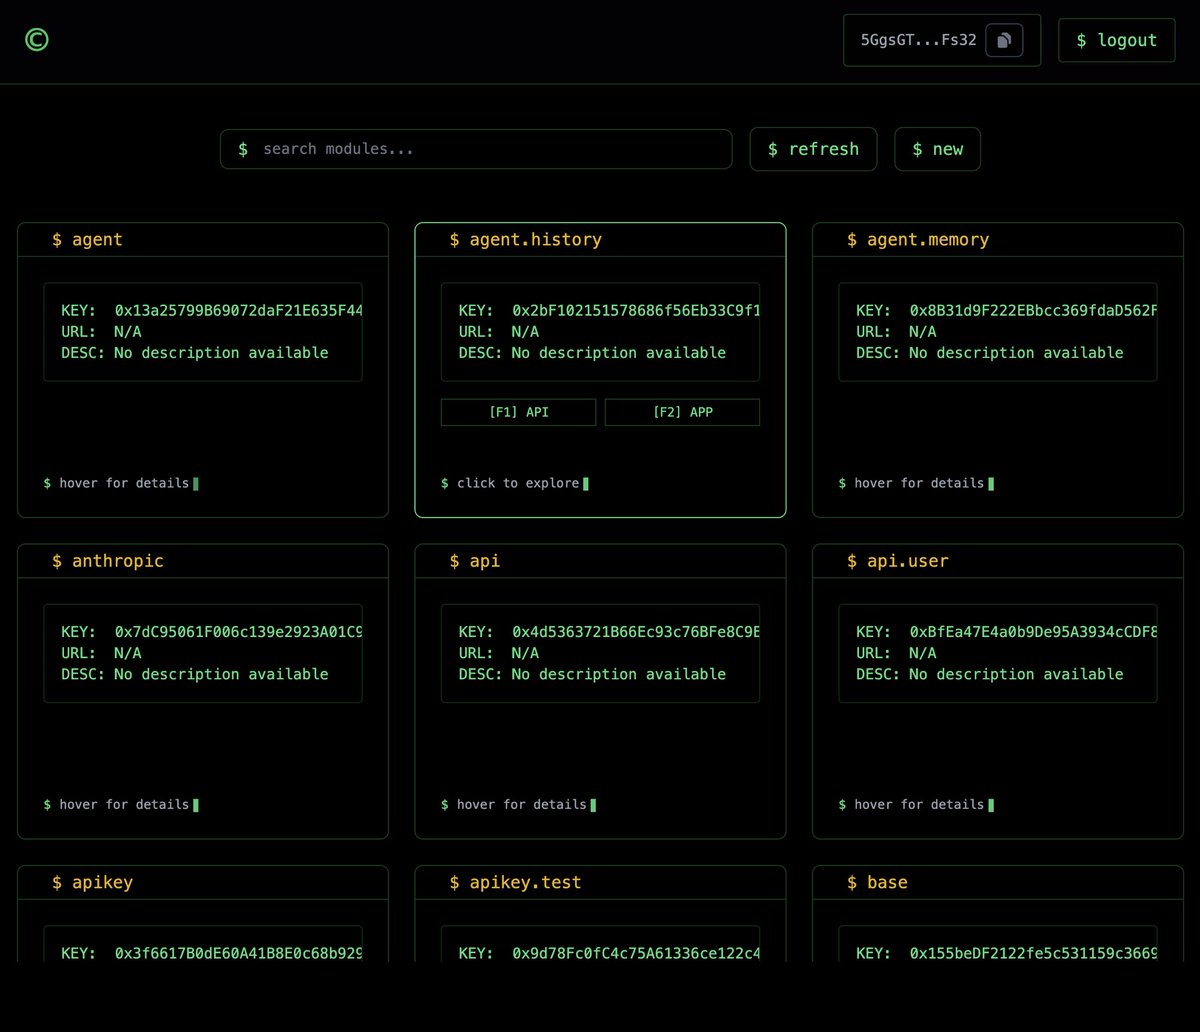Open the base module card
This screenshot has width=1200, height=1032.
pyautogui.click(x=997, y=915)
